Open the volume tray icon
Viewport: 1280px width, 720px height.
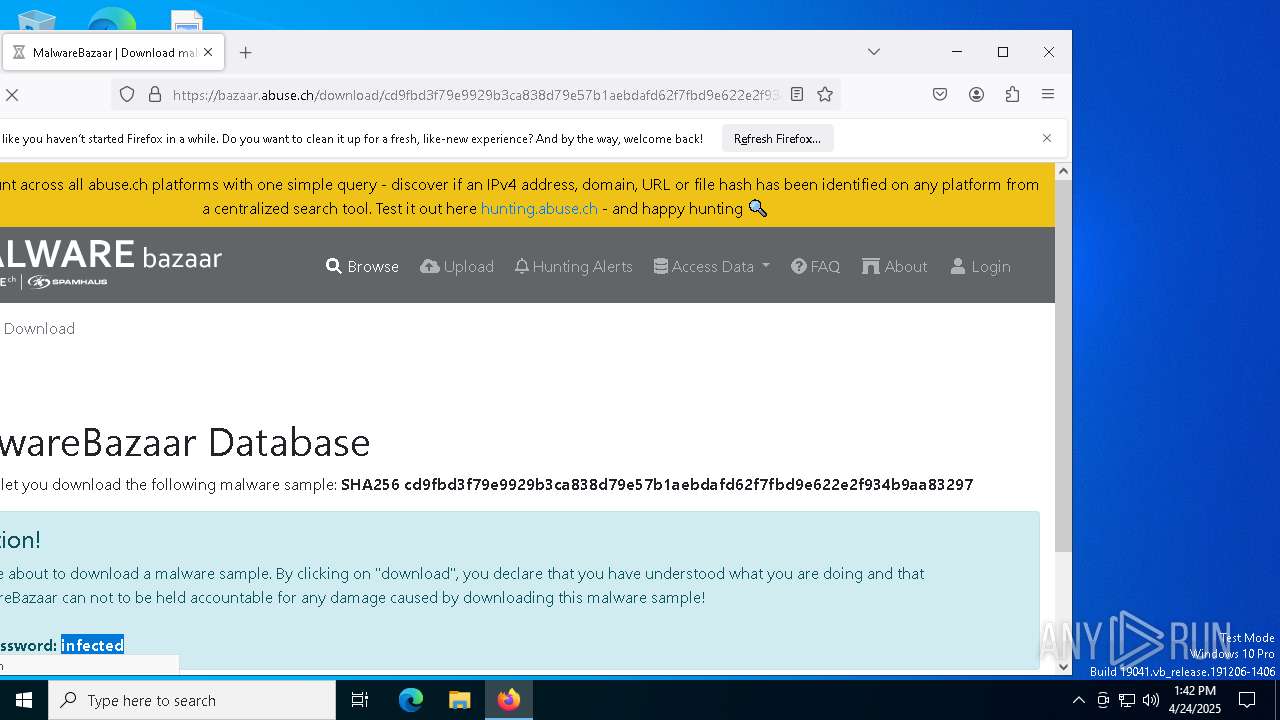(1151, 700)
